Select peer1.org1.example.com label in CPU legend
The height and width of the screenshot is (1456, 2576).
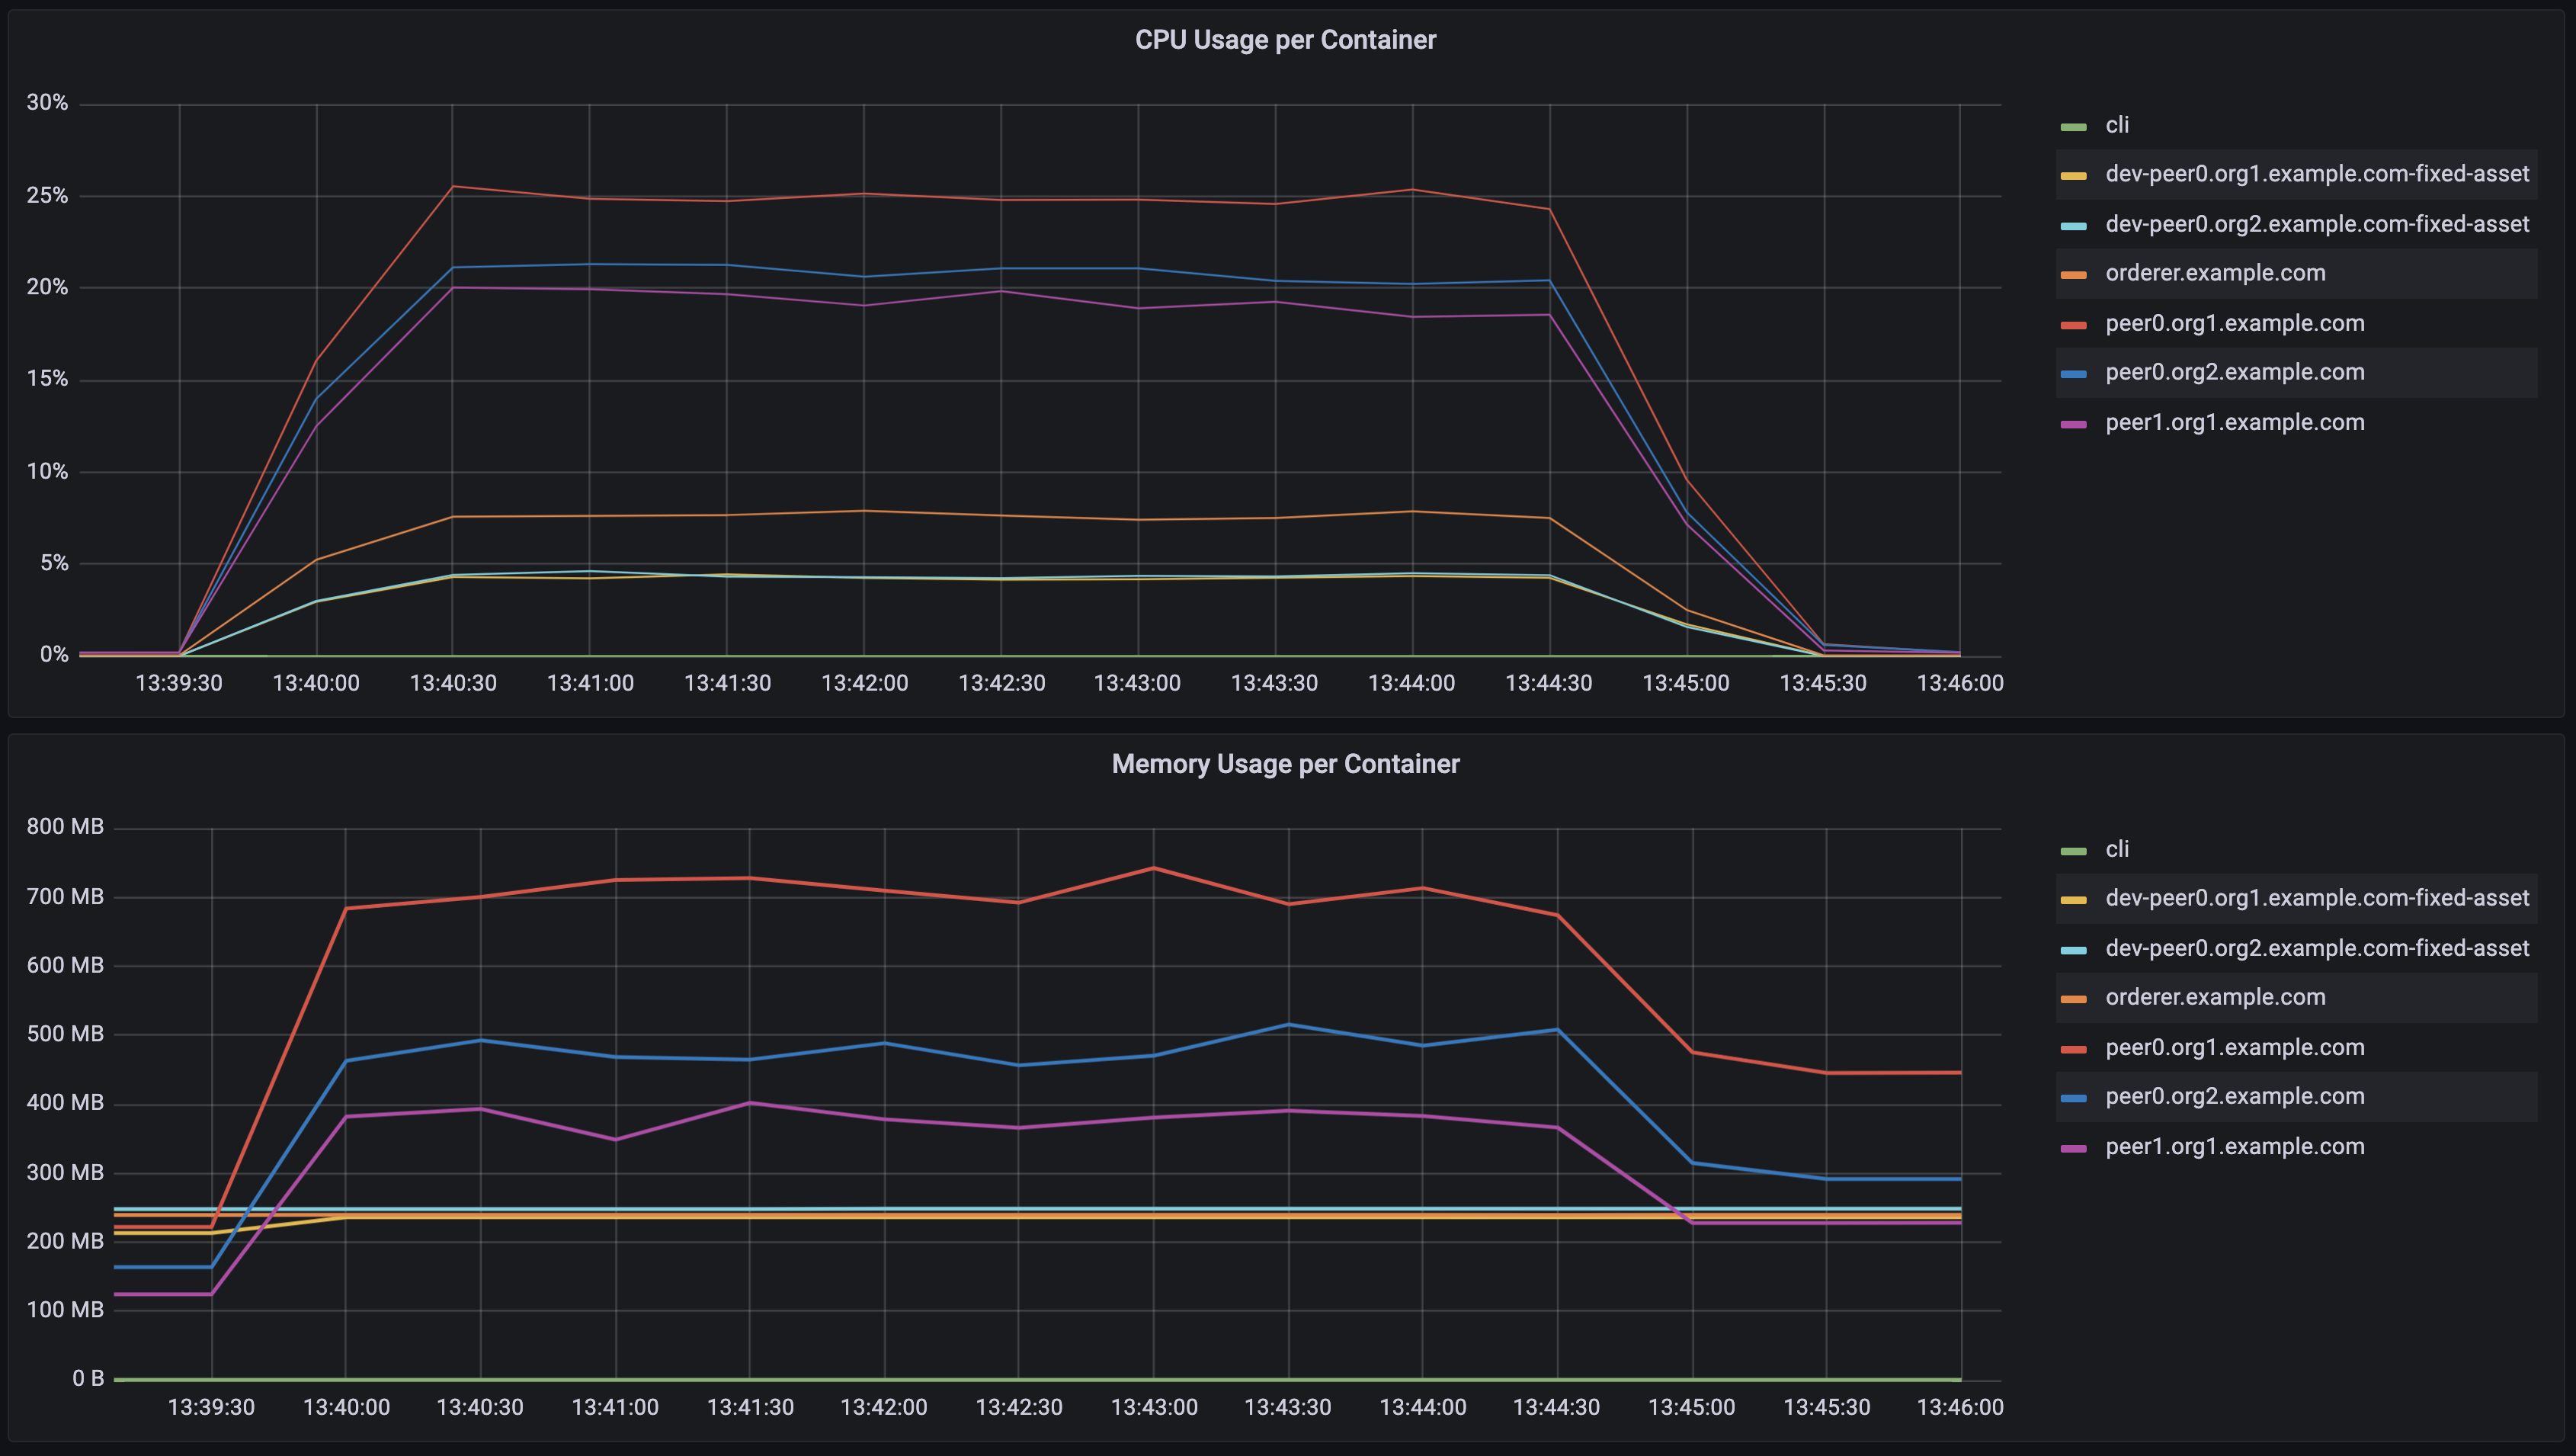(x=2233, y=422)
